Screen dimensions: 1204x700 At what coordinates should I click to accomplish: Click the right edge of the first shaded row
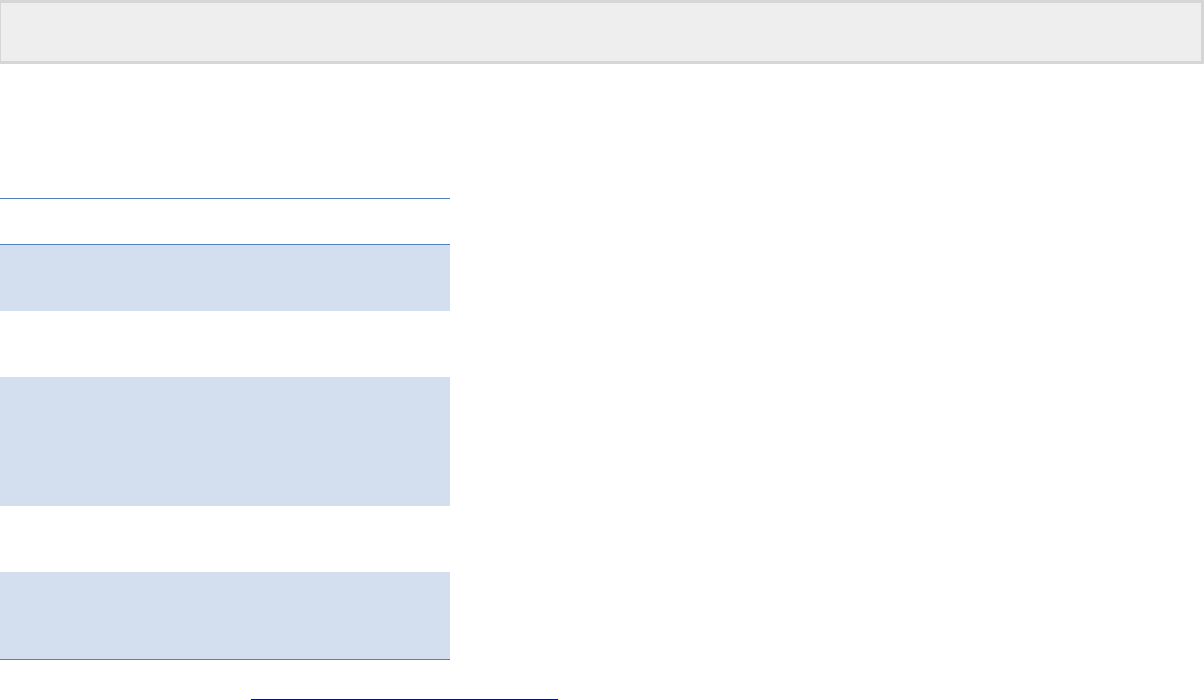point(444,278)
